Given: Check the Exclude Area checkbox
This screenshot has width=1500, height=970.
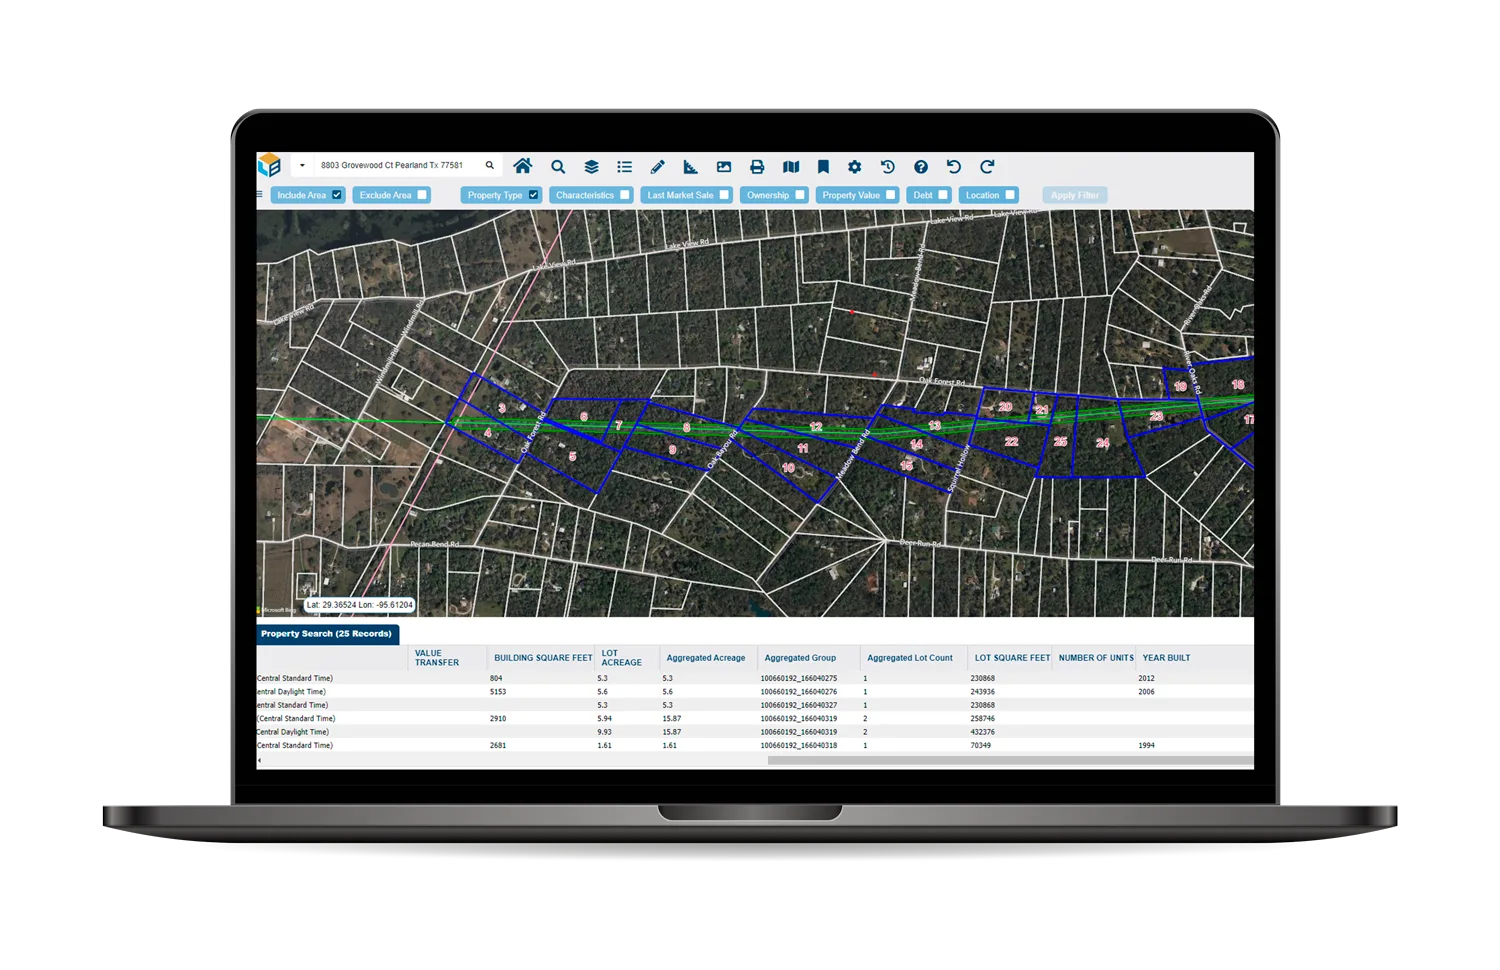Looking at the screenshot, I should [x=422, y=195].
